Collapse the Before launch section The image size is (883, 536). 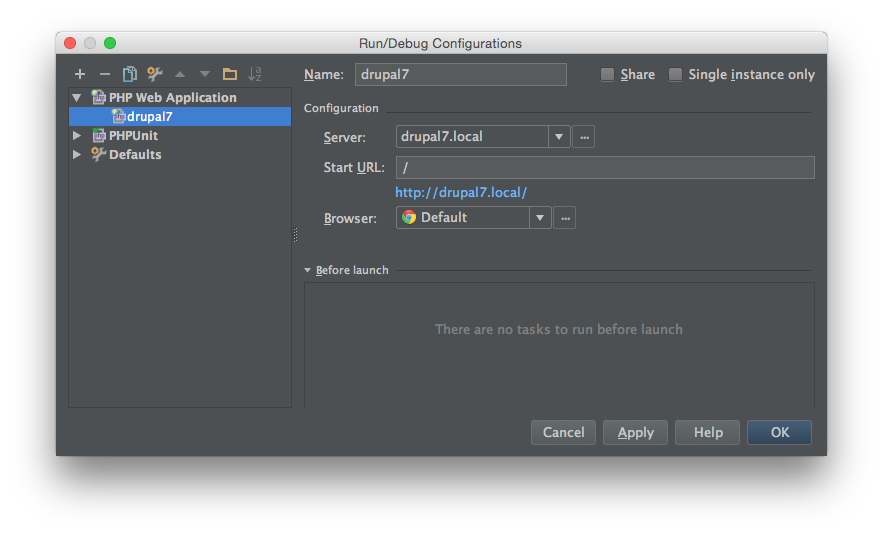[x=307, y=270]
